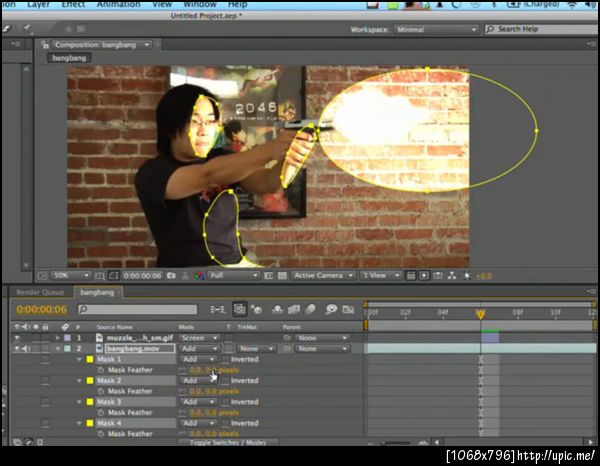Open Screen blend mode dropdown for muzzle layer

[199, 338]
